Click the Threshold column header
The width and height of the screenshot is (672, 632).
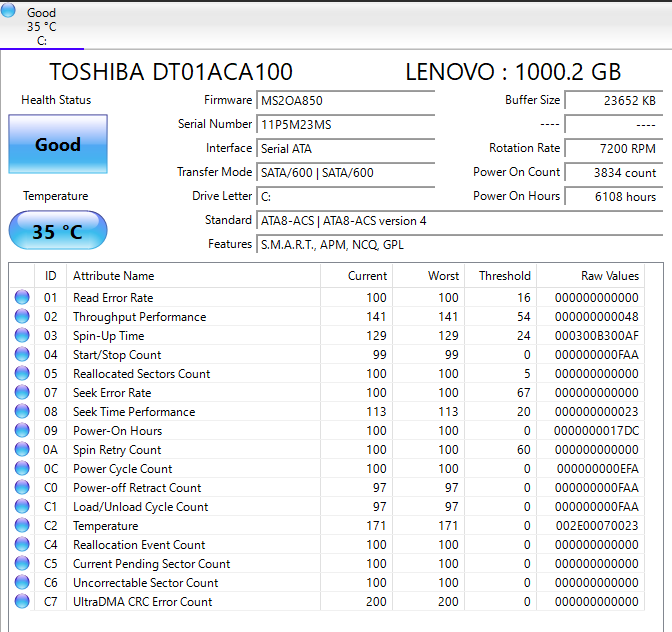click(x=501, y=276)
